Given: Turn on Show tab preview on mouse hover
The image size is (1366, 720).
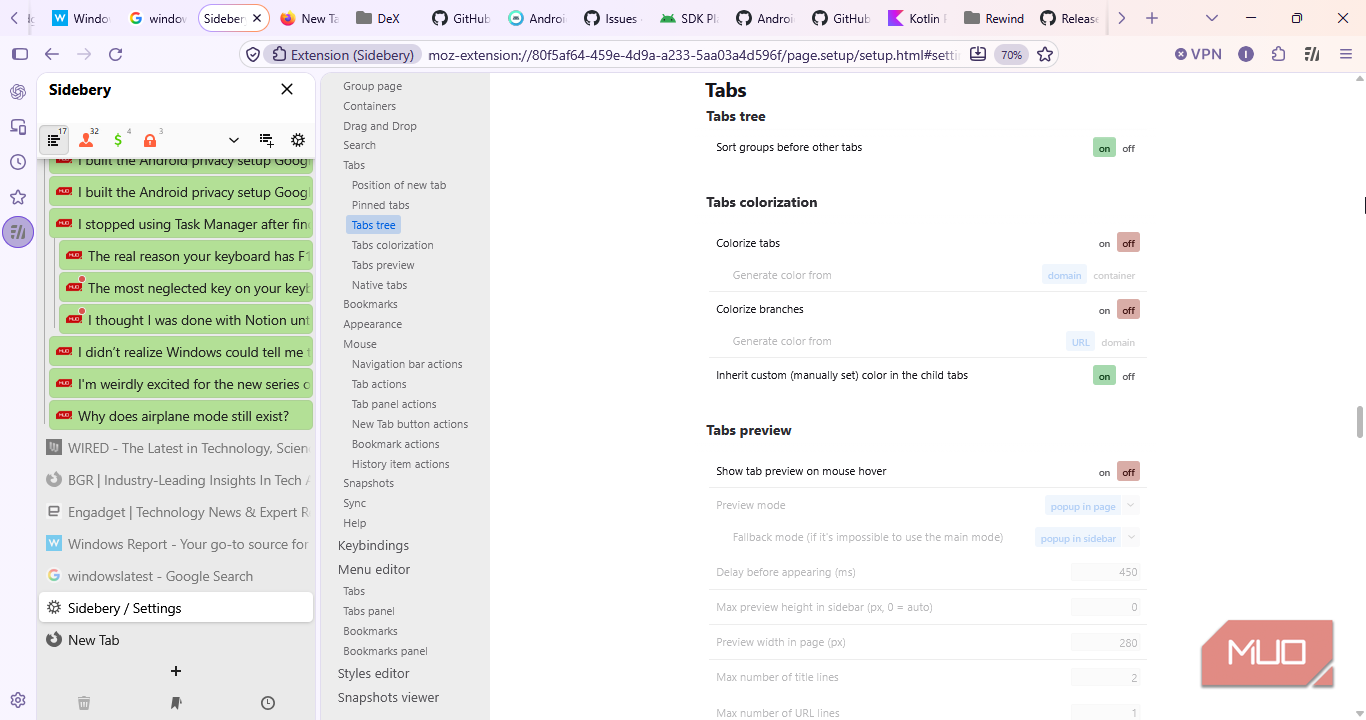Looking at the screenshot, I should click(1104, 472).
